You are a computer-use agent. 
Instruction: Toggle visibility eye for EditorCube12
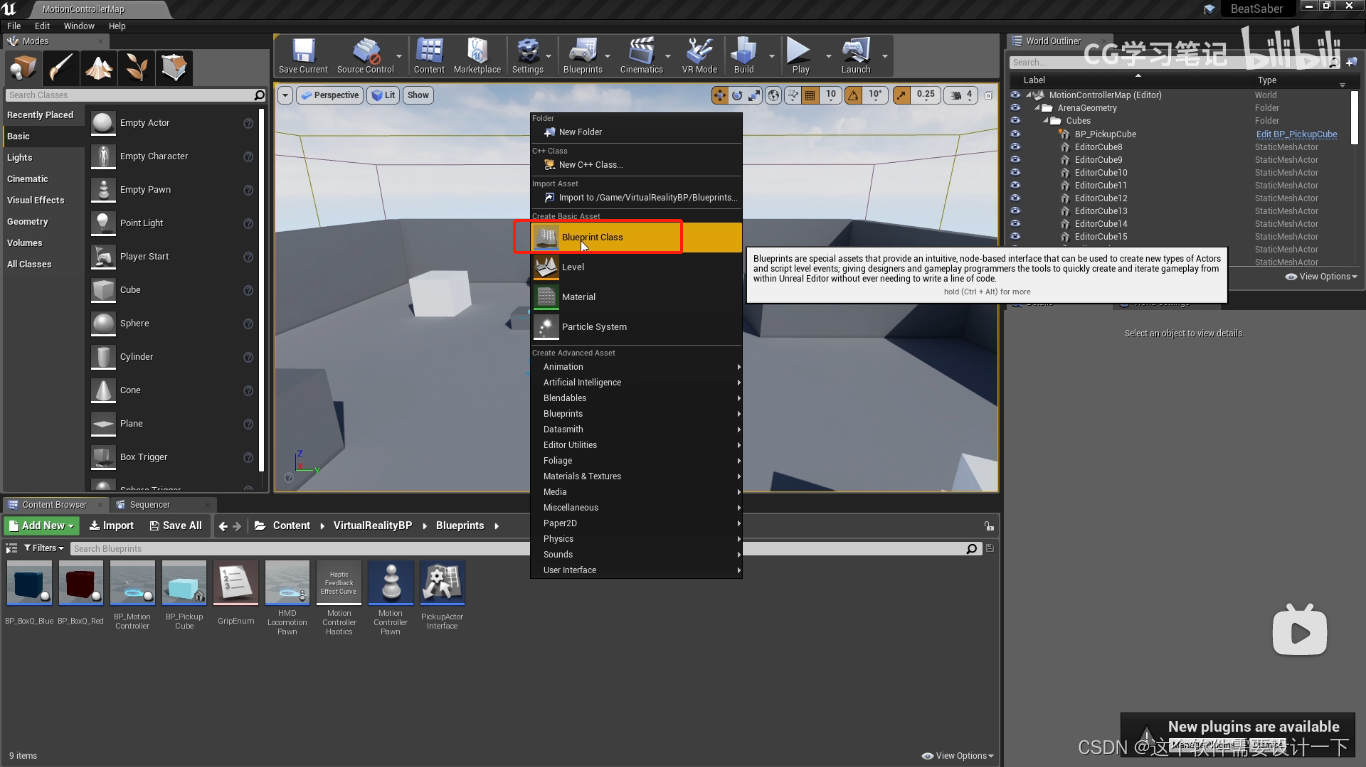pyautogui.click(x=1016, y=198)
